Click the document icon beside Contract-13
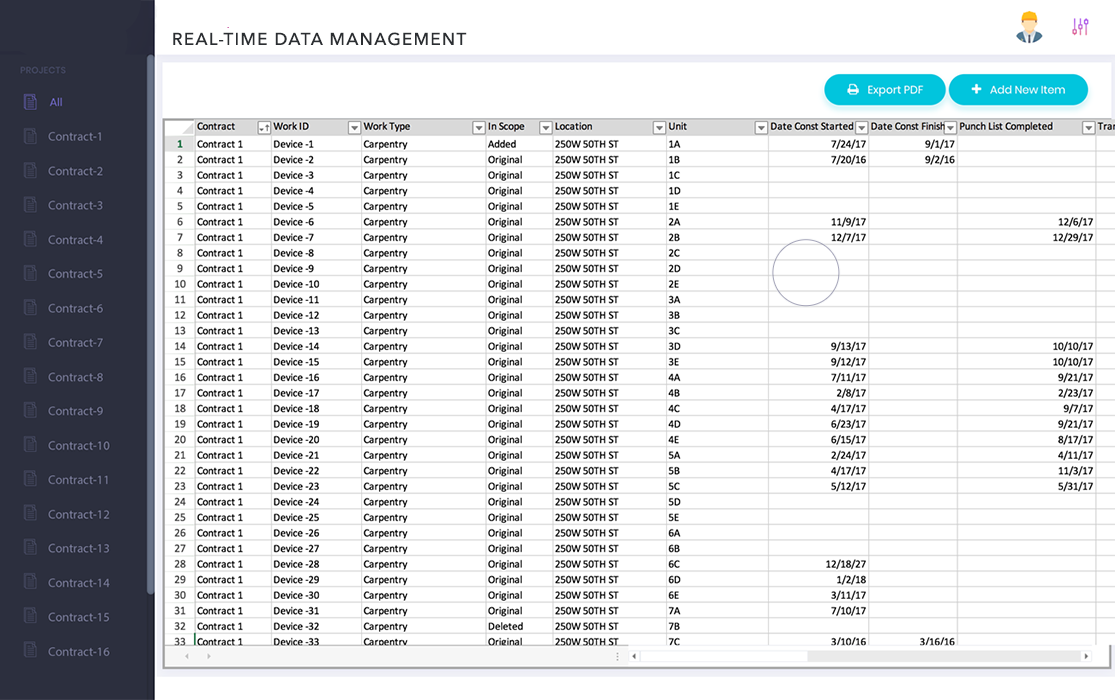The width and height of the screenshot is (1115, 700). 30,548
